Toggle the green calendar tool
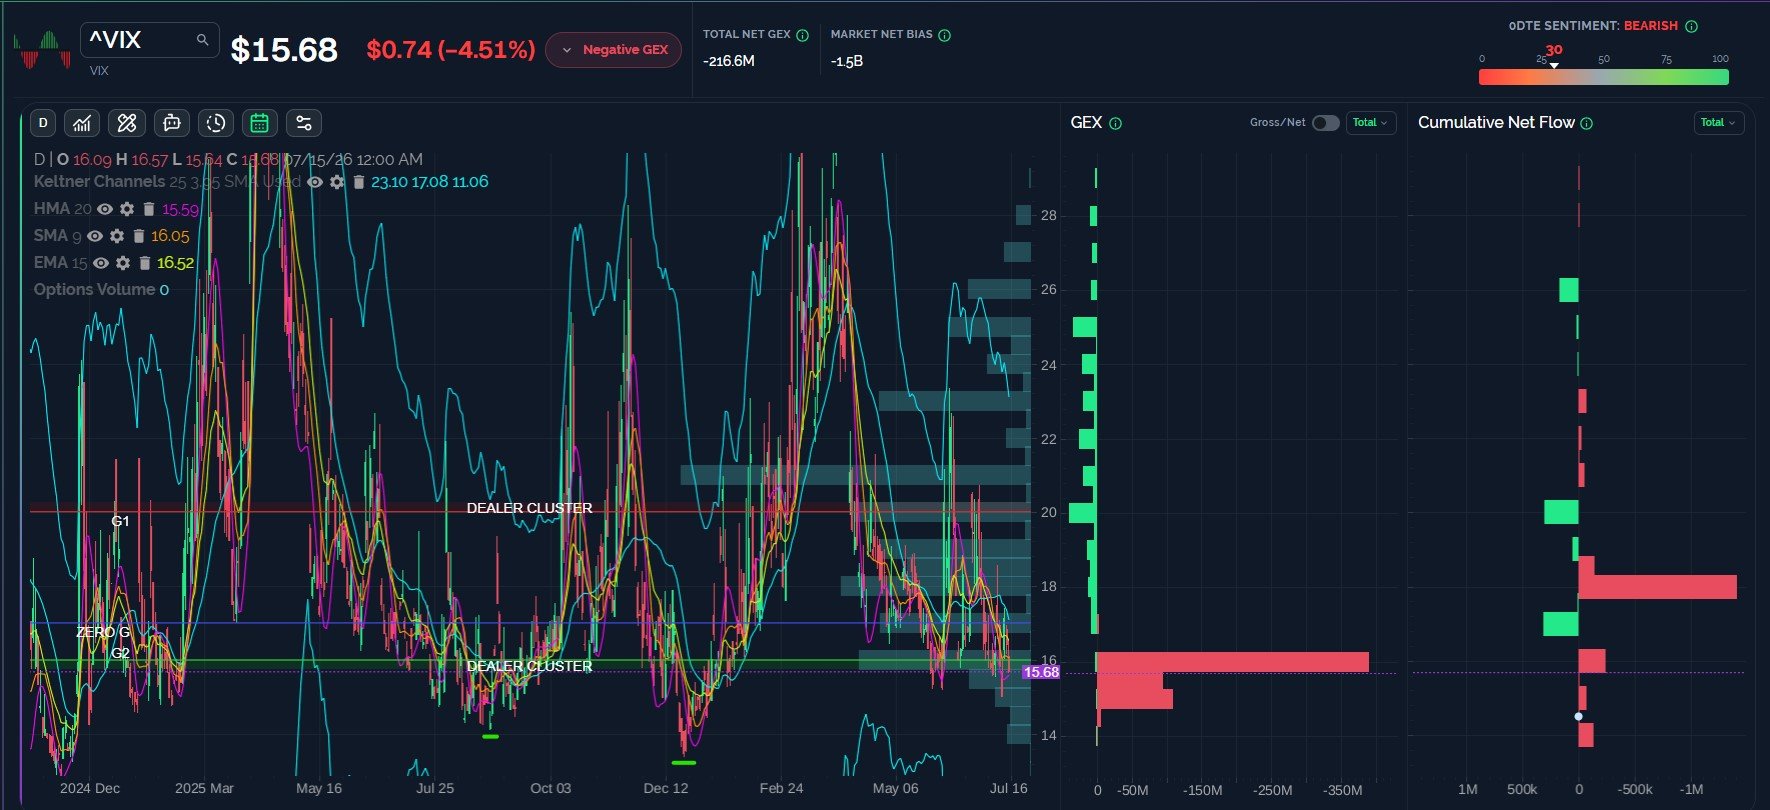The height and width of the screenshot is (810, 1770). point(260,123)
